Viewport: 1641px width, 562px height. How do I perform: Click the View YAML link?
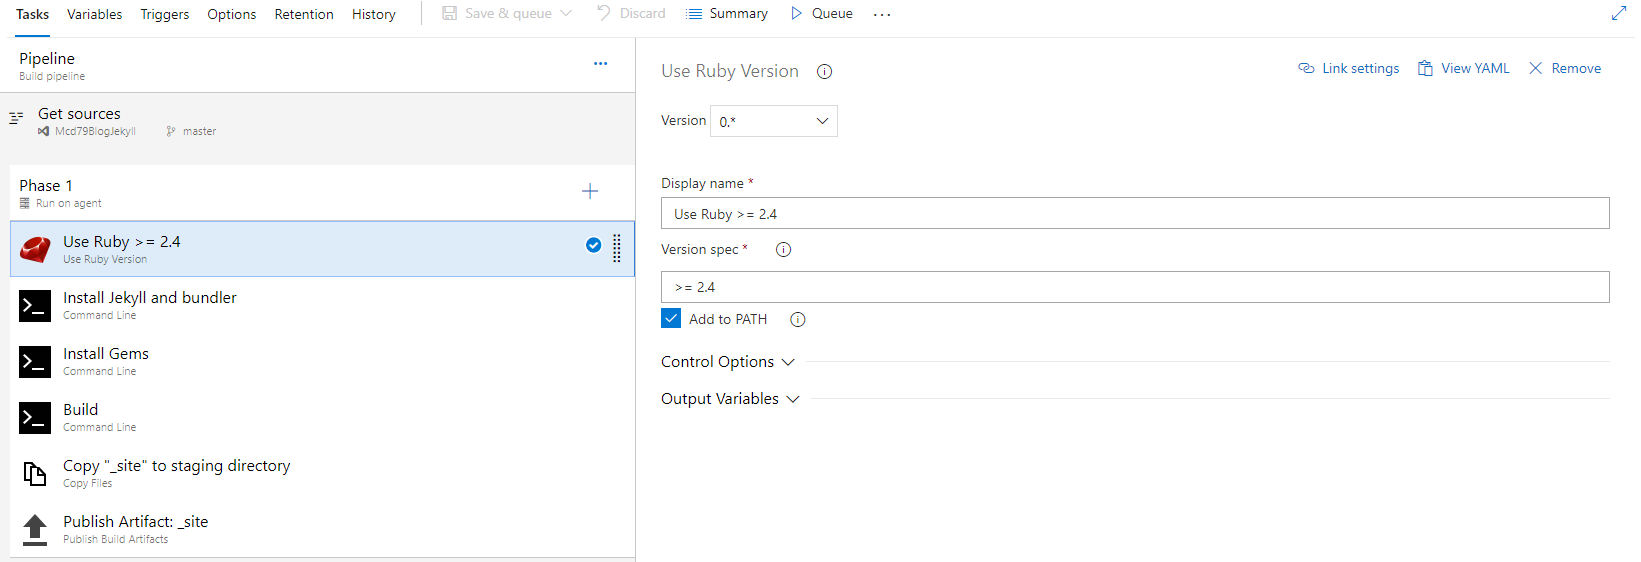pos(1464,68)
